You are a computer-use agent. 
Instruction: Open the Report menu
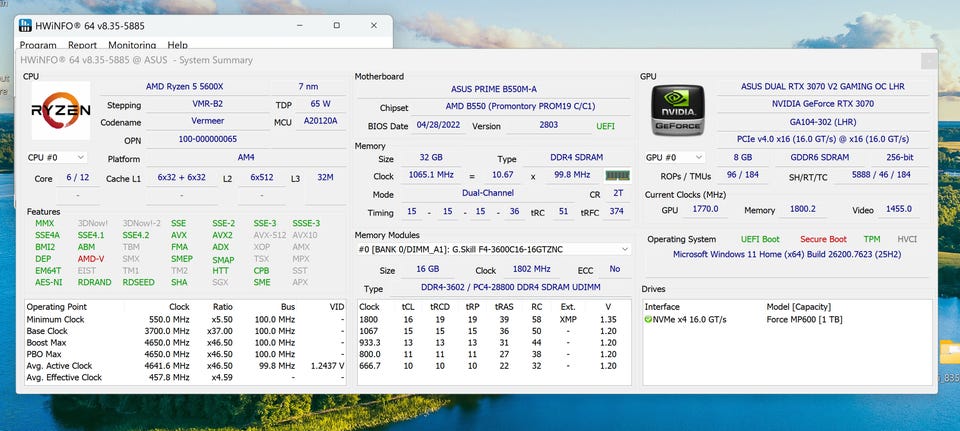[82, 45]
